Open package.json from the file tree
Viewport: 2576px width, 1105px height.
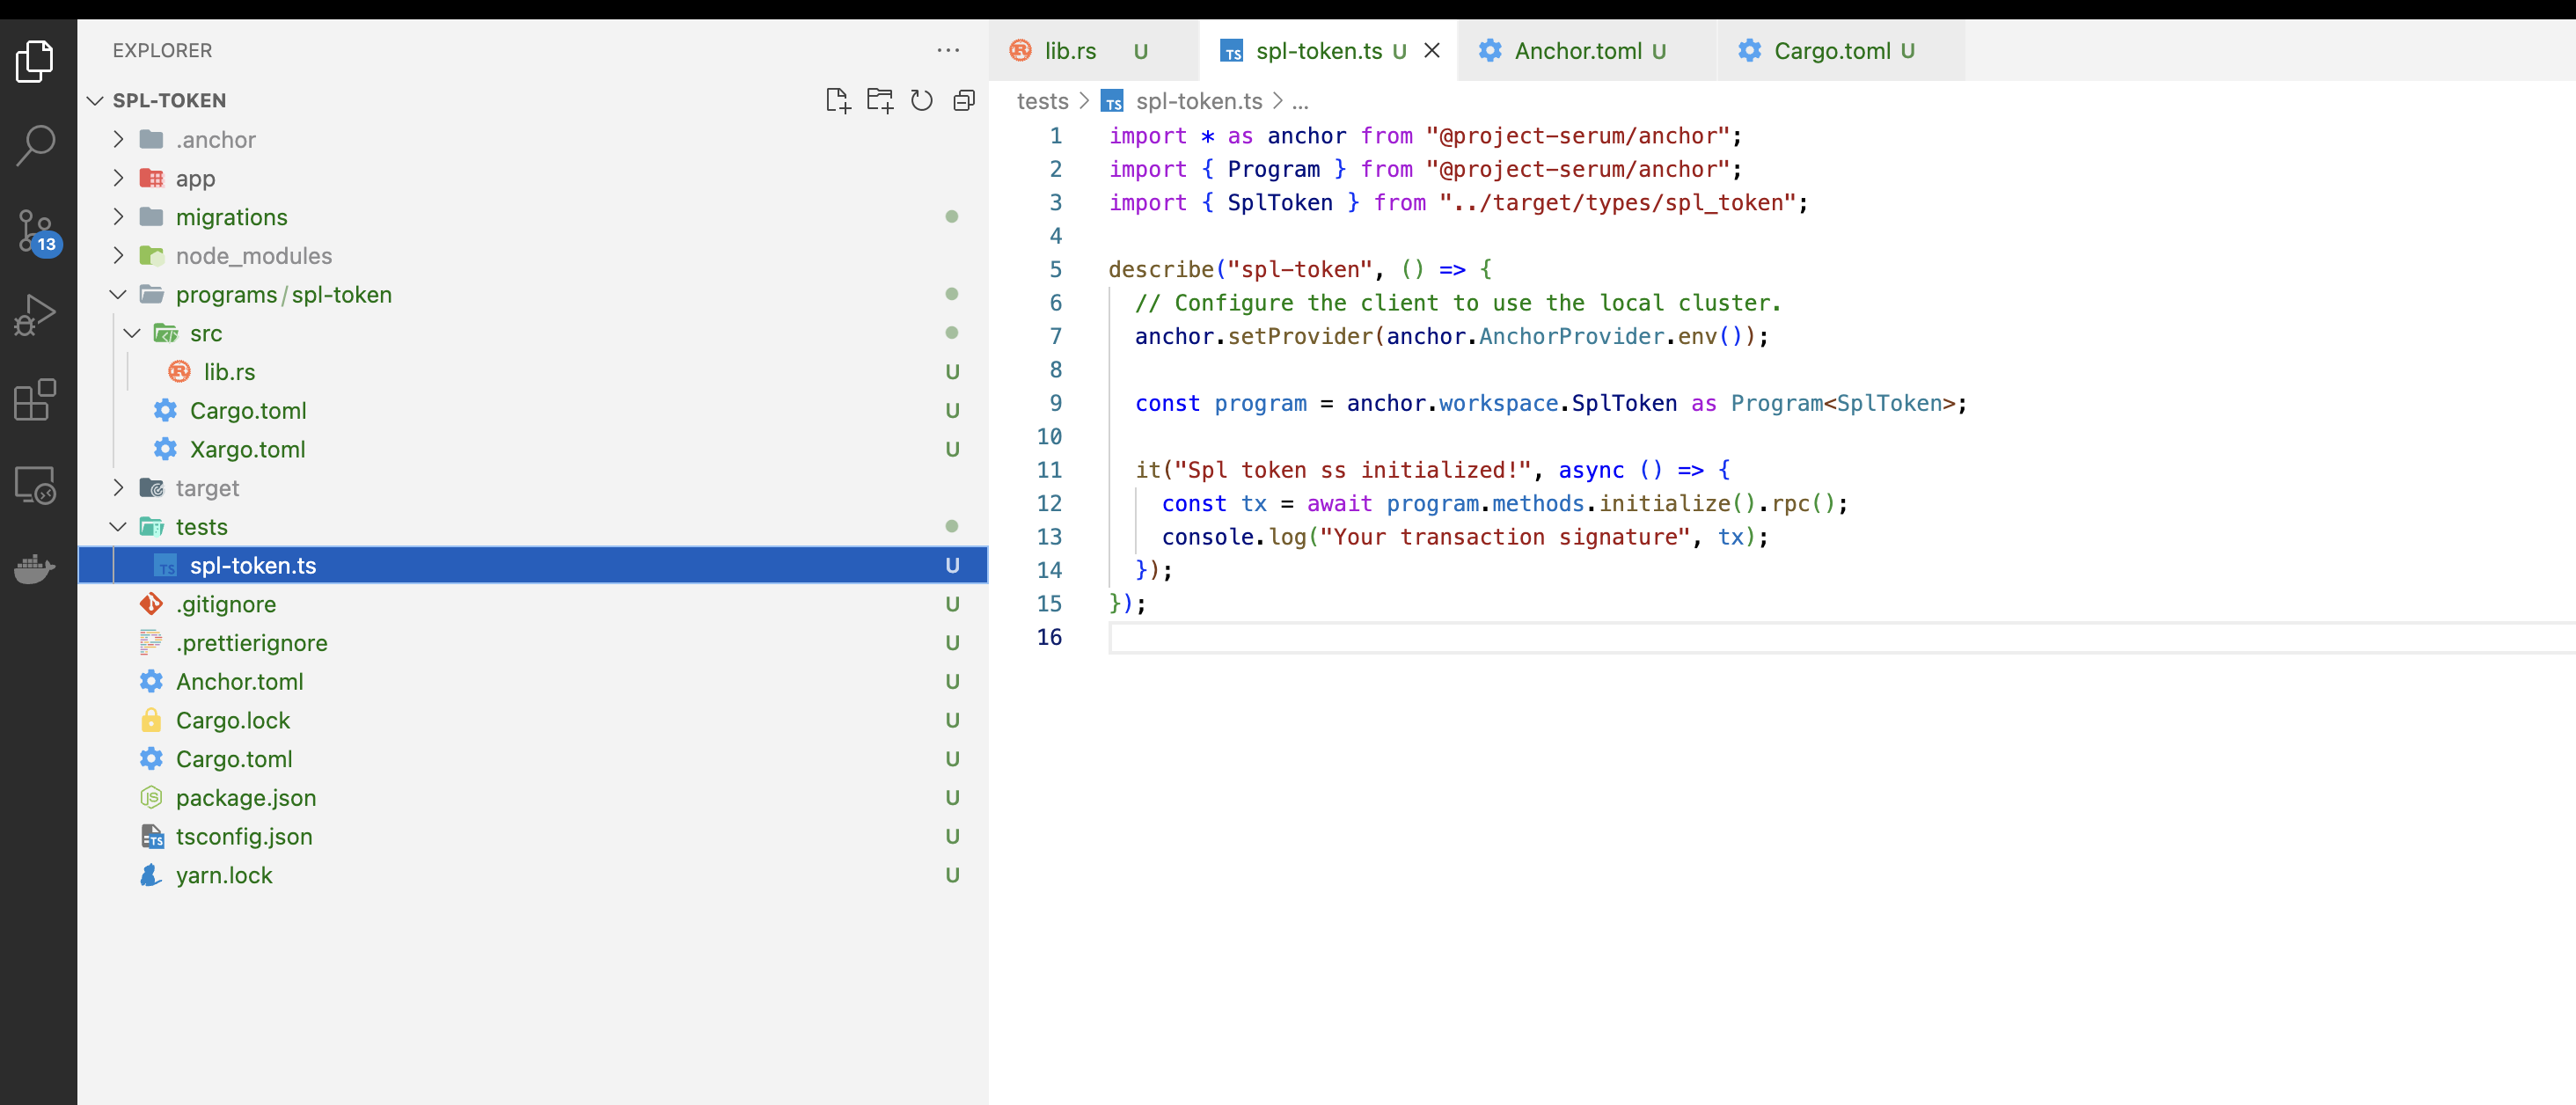click(246, 798)
